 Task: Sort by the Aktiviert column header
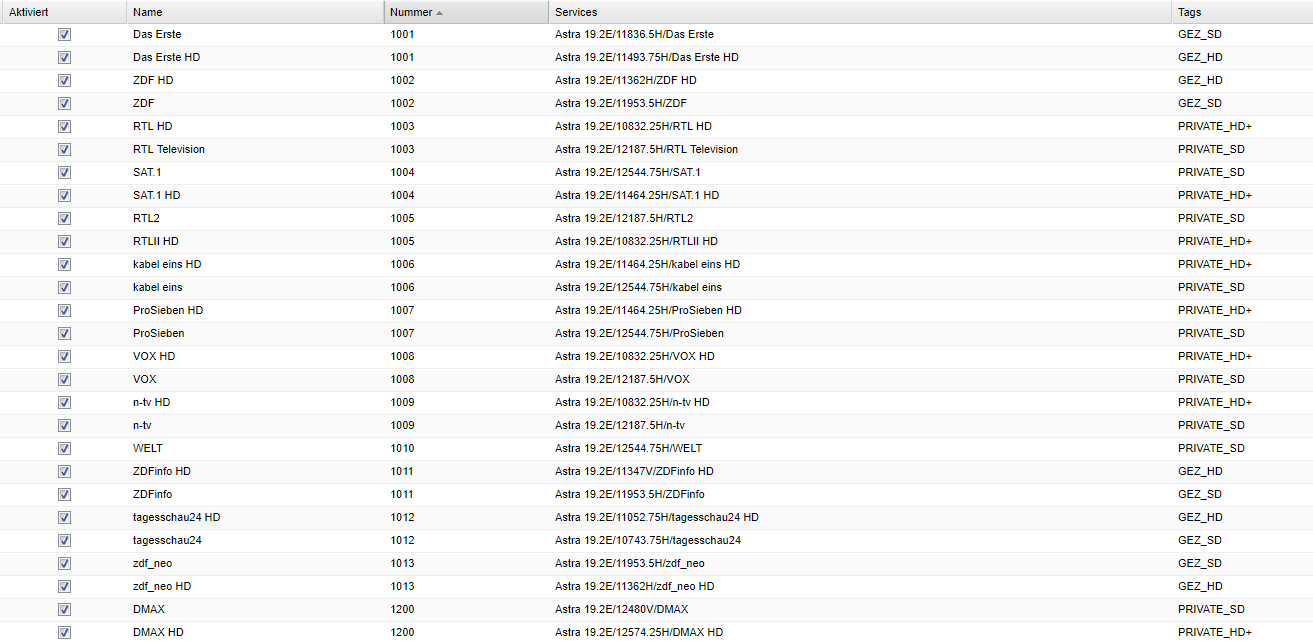click(x=63, y=12)
